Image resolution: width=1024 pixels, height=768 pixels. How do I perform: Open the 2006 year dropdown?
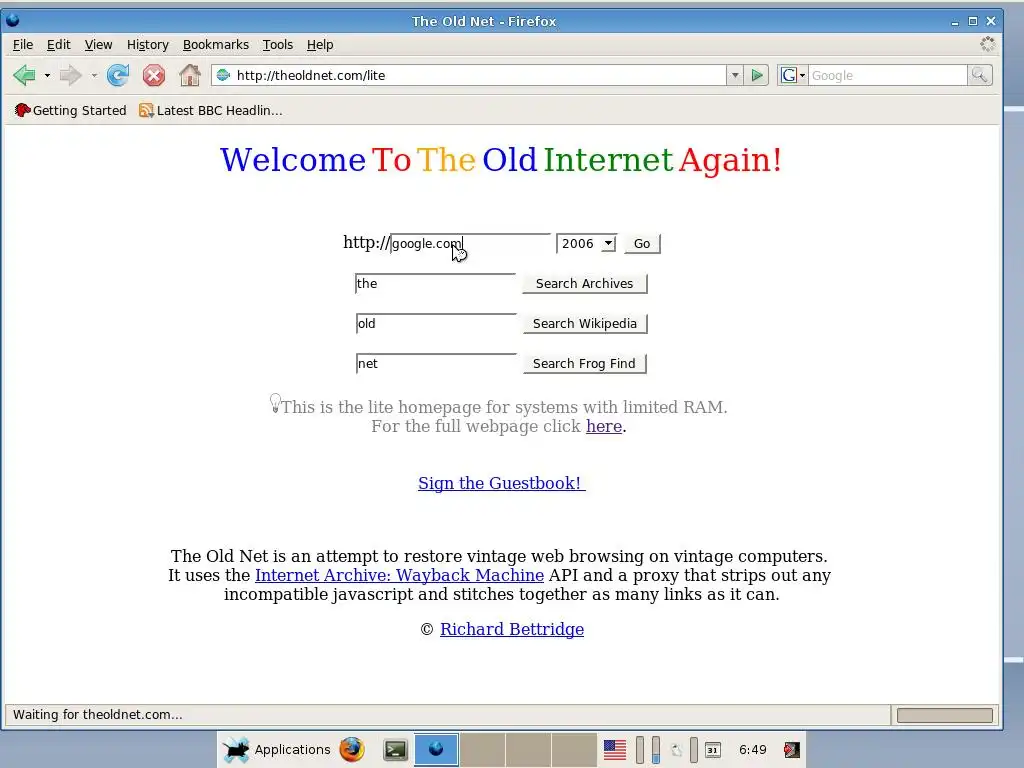586,244
